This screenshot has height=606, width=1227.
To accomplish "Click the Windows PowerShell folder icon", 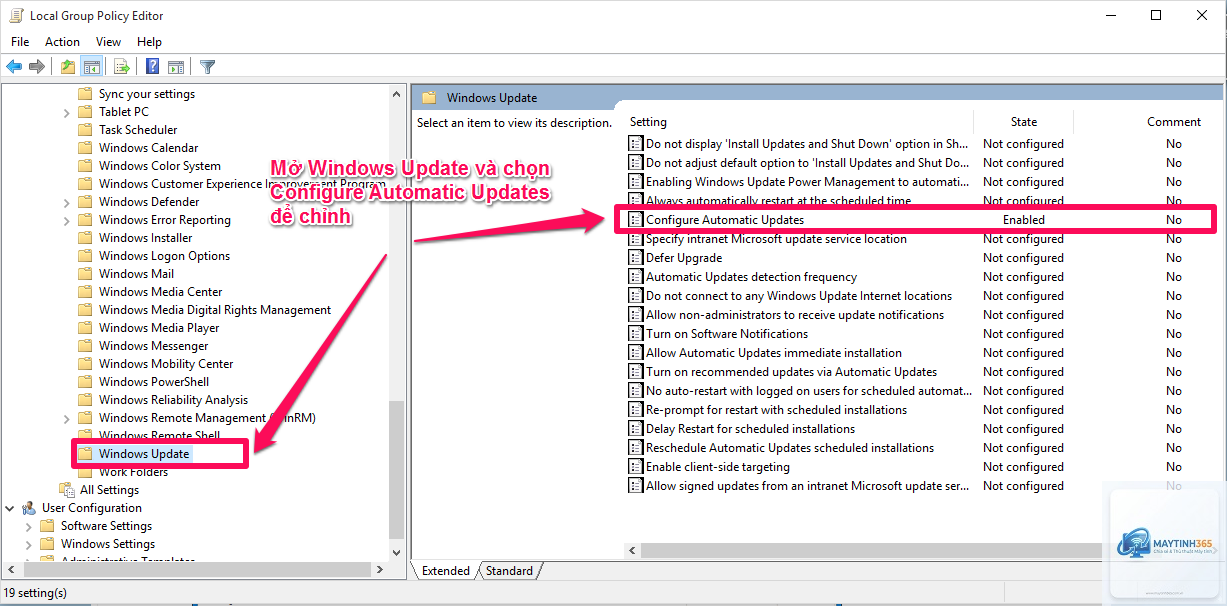I will (85, 382).
